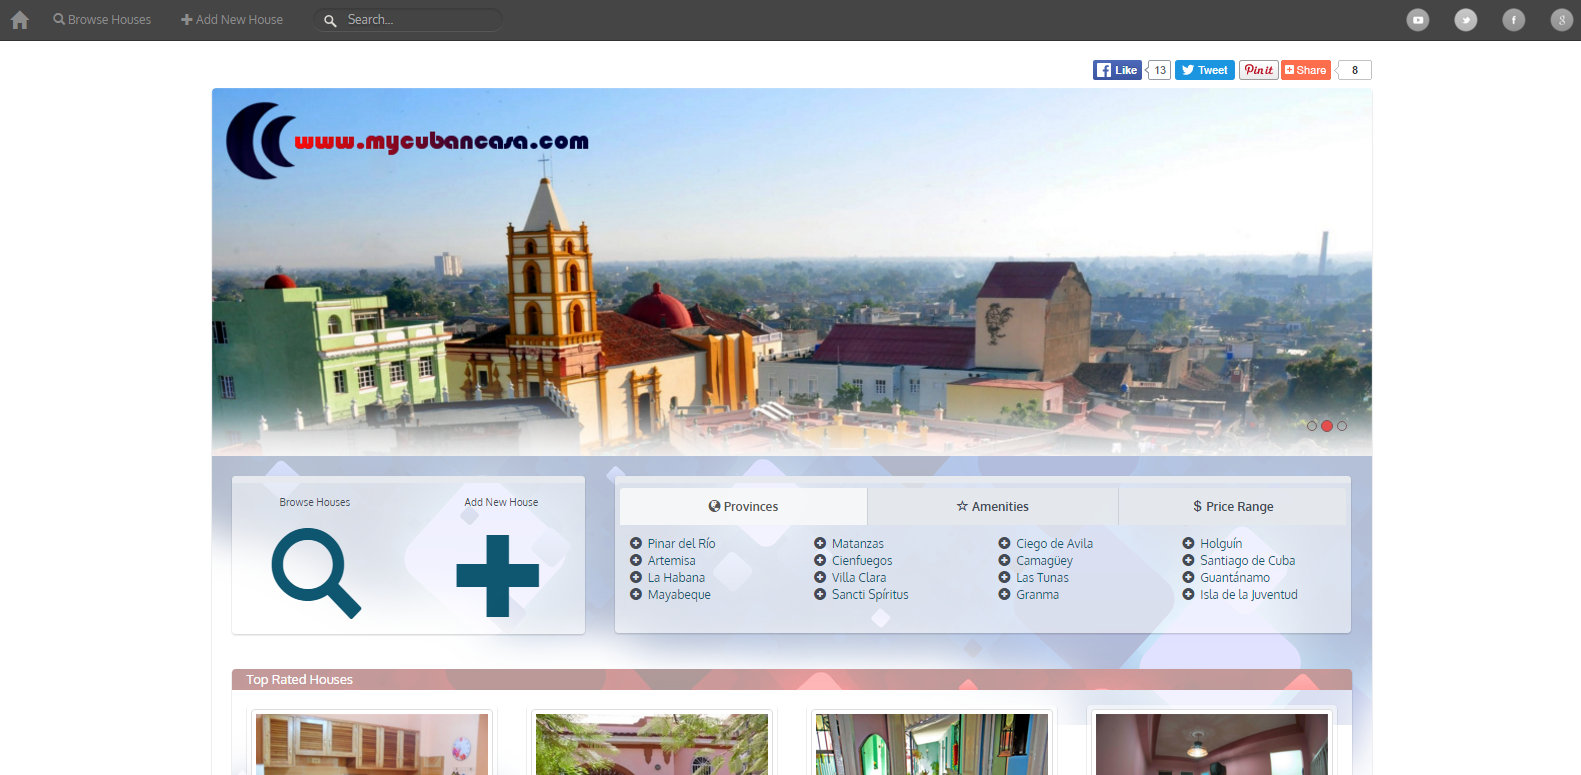Expand the Matanzas province
Screen dimensions: 1581x775
849,544
